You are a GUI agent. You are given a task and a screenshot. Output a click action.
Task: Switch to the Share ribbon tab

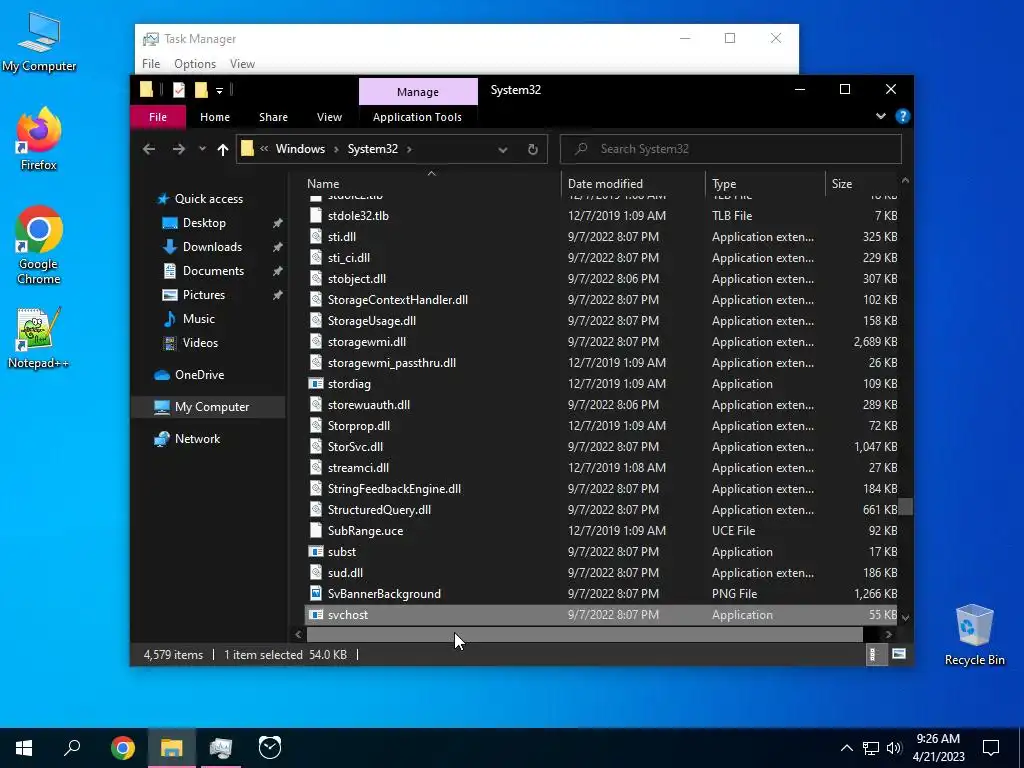pyautogui.click(x=273, y=117)
